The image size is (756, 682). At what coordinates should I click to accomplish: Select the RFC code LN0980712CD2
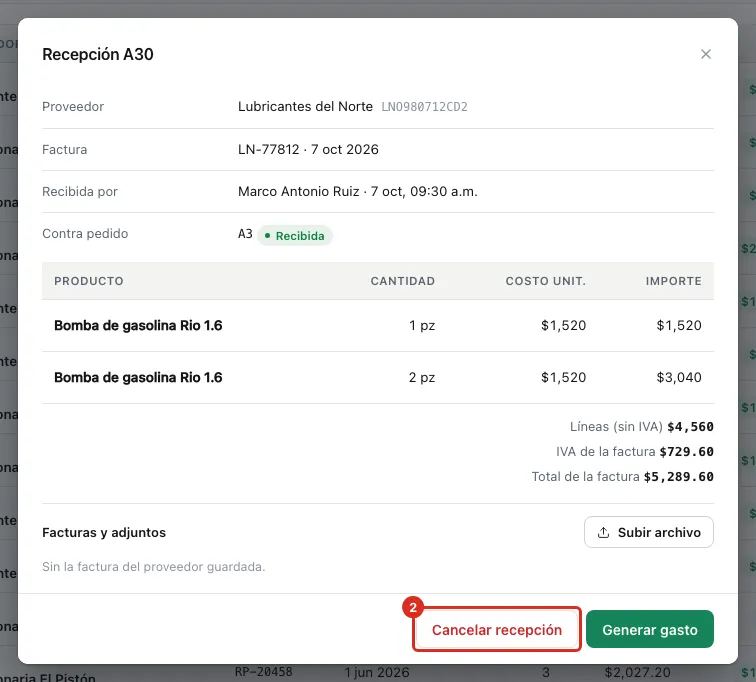coord(424,107)
